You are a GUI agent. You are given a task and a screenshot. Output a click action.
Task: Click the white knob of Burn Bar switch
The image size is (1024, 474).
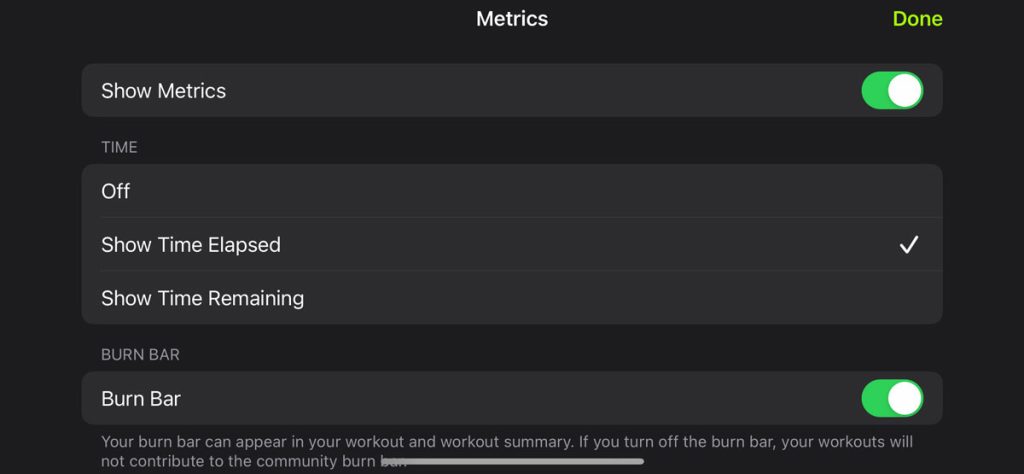pos(905,399)
